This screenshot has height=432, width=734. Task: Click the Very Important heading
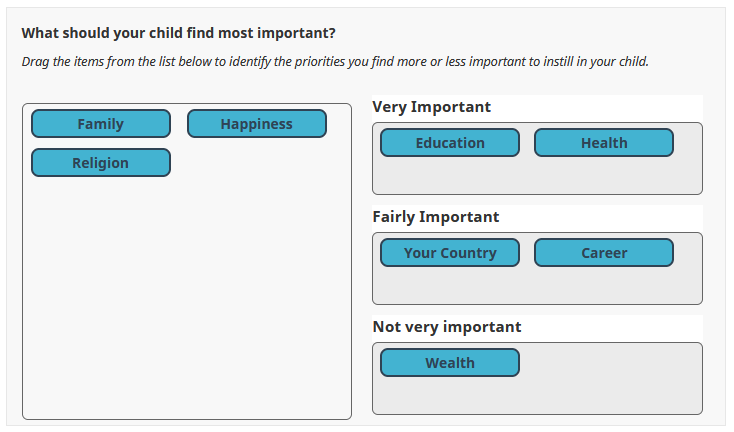coord(432,107)
